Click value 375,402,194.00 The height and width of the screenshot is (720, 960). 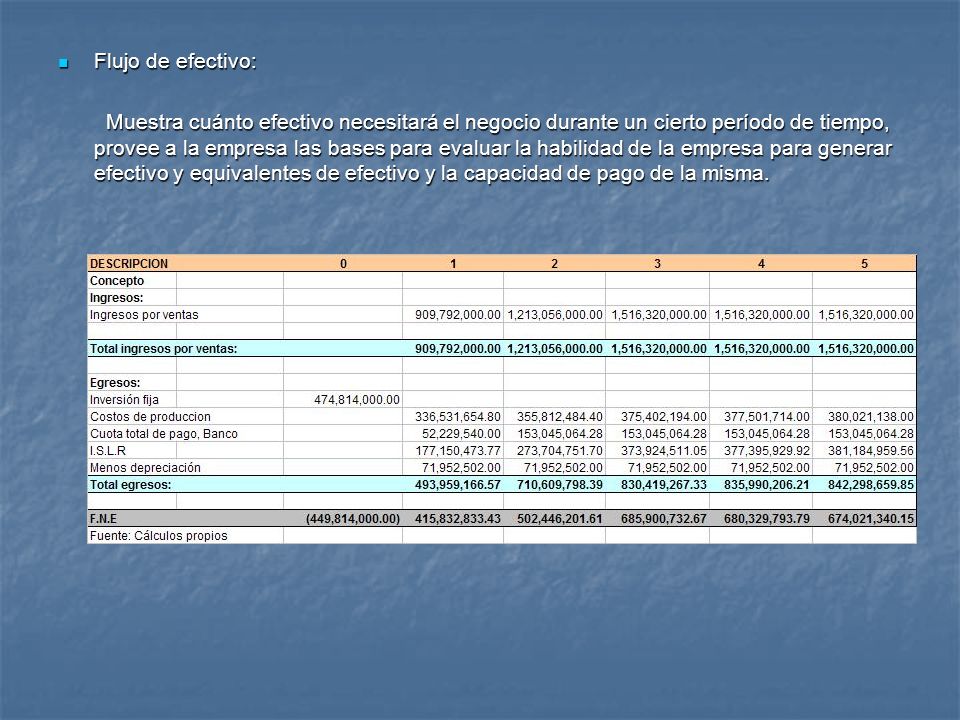click(x=664, y=417)
